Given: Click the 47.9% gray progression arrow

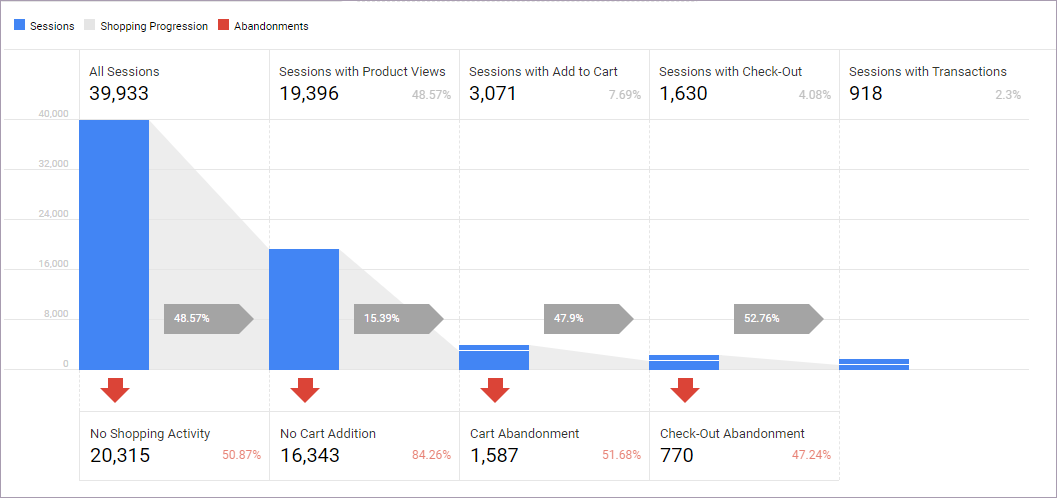Looking at the screenshot, I should tap(587, 318).
